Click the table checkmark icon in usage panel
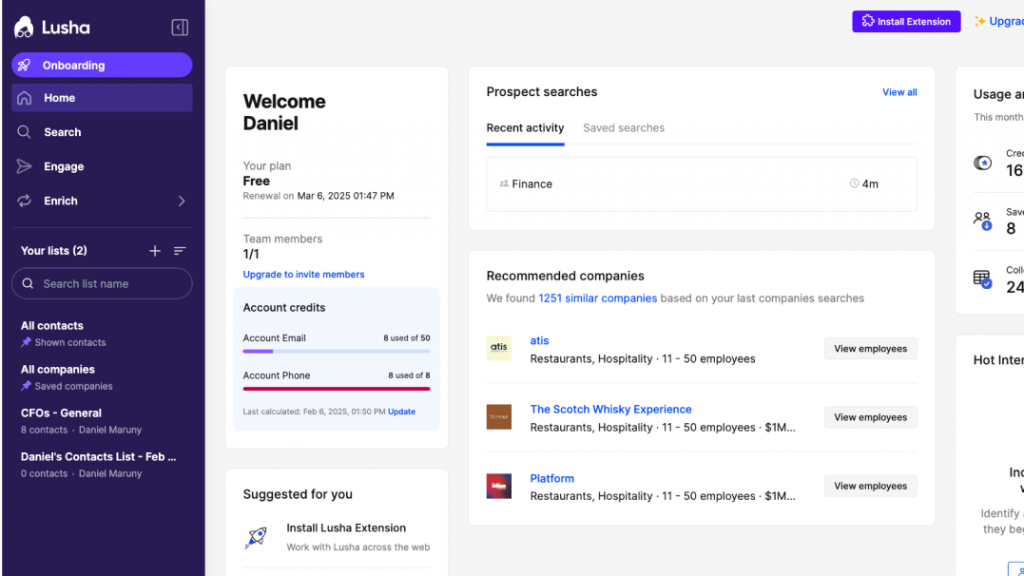 (982, 279)
